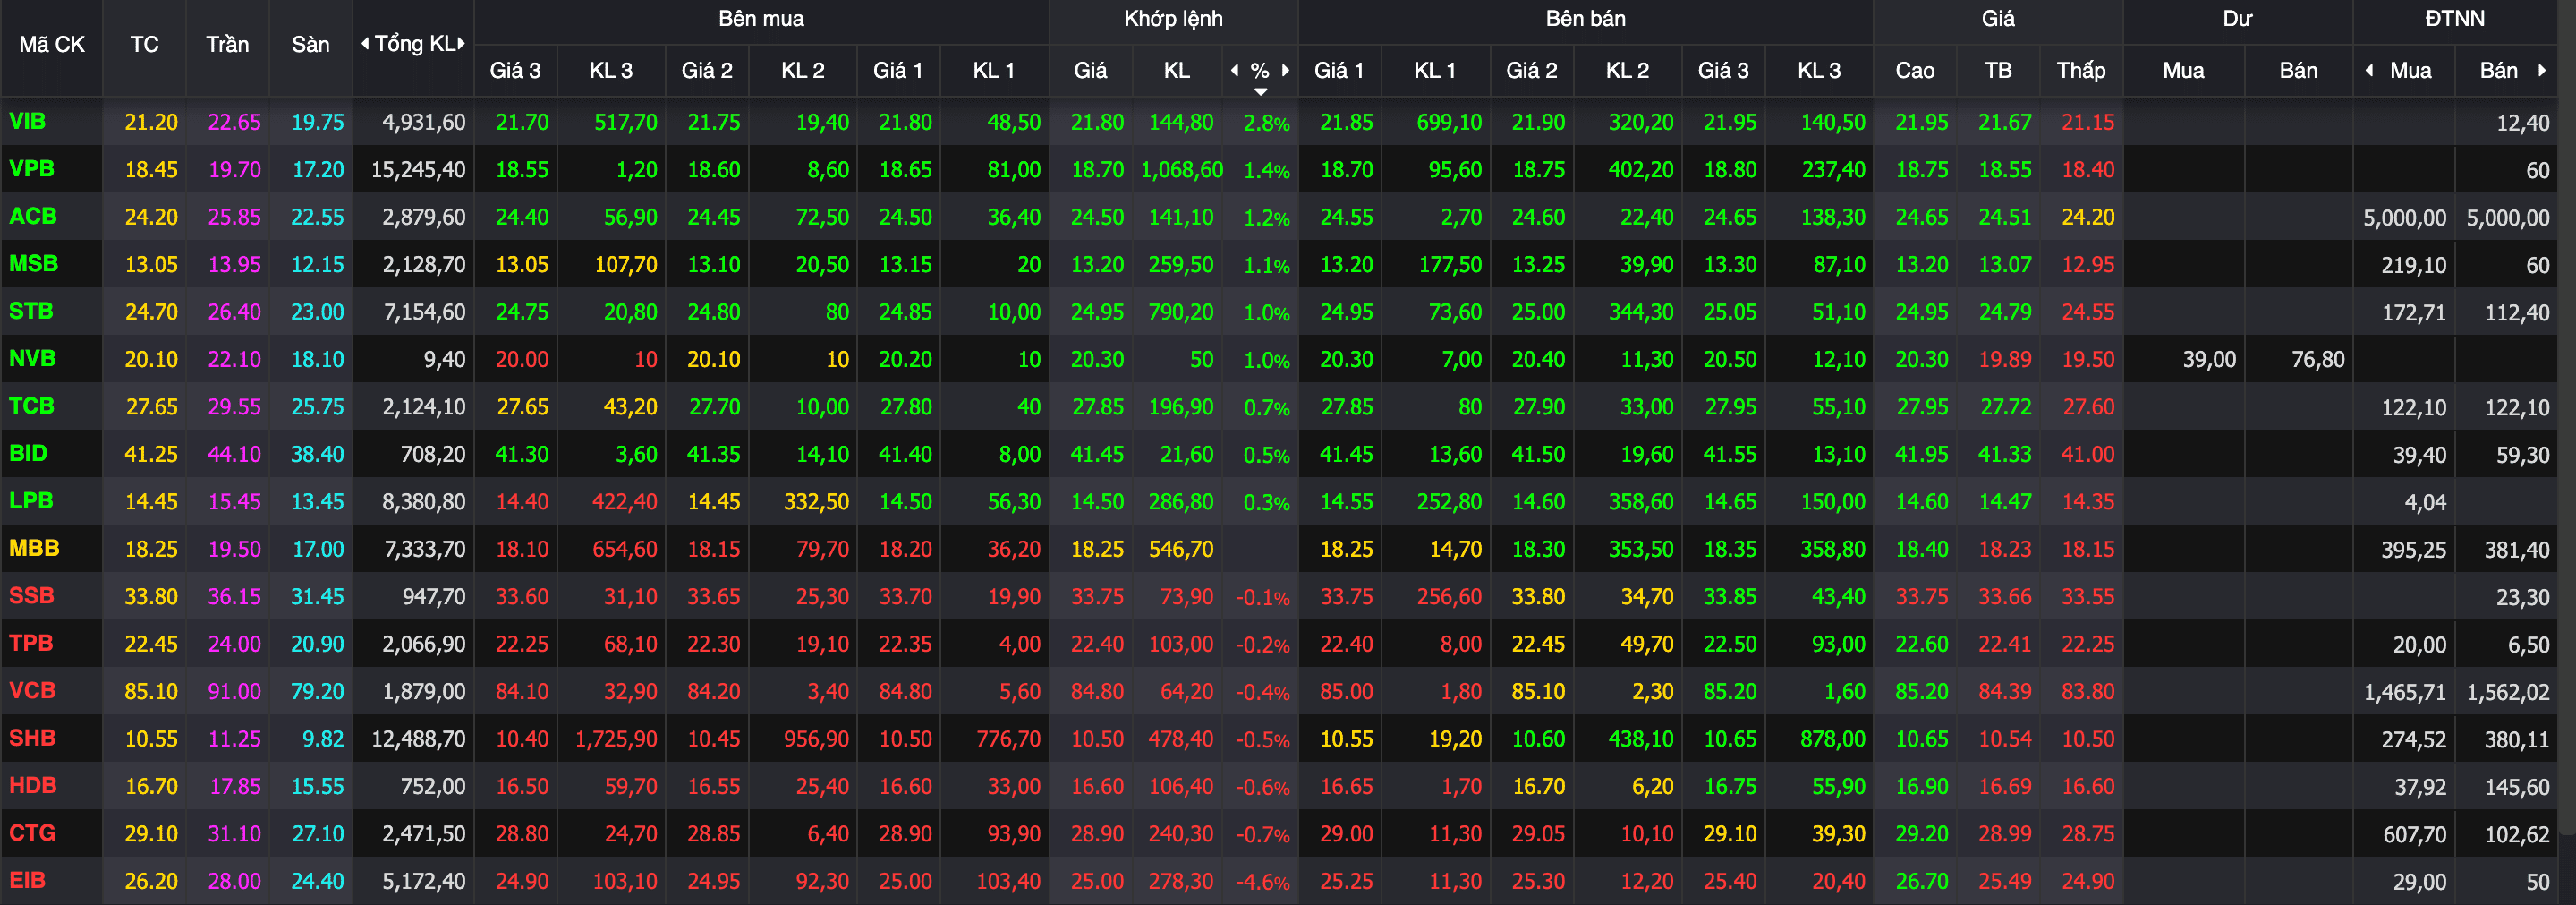The height and width of the screenshot is (905, 2576).
Task: Sort by the Mã CK column header
Action: pyautogui.click(x=52, y=44)
